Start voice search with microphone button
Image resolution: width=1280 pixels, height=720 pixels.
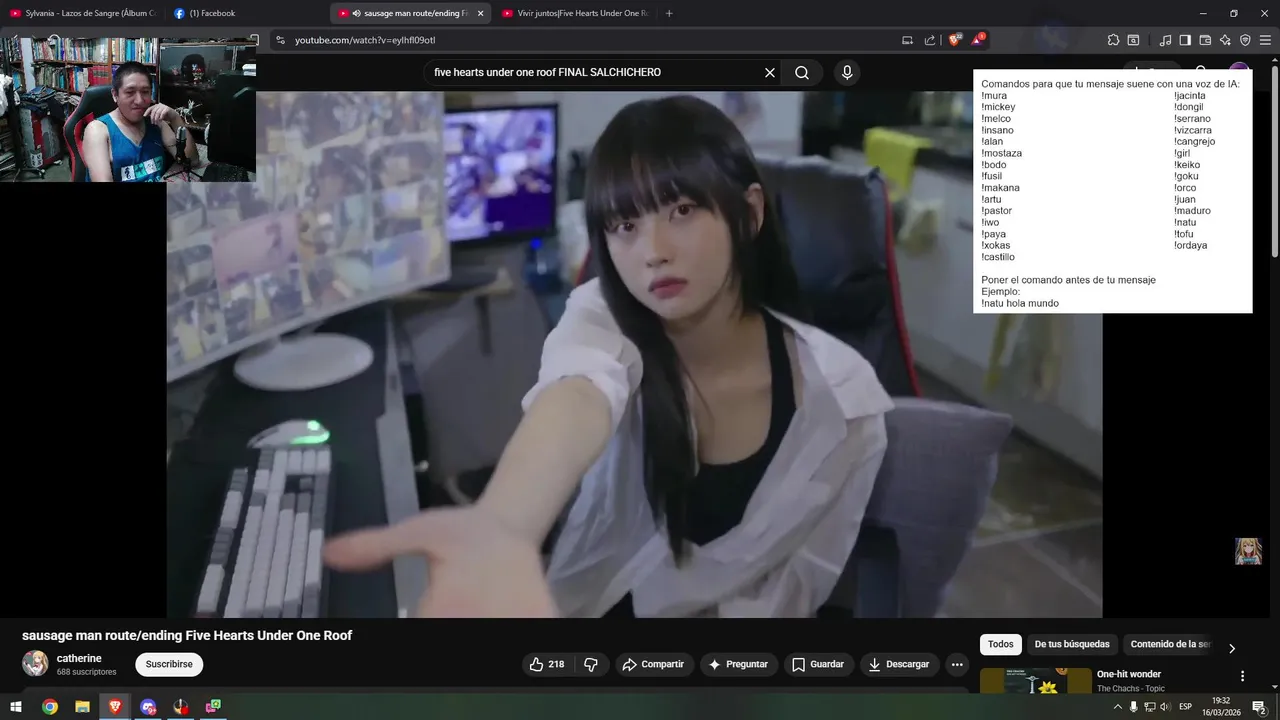coord(847,72)
